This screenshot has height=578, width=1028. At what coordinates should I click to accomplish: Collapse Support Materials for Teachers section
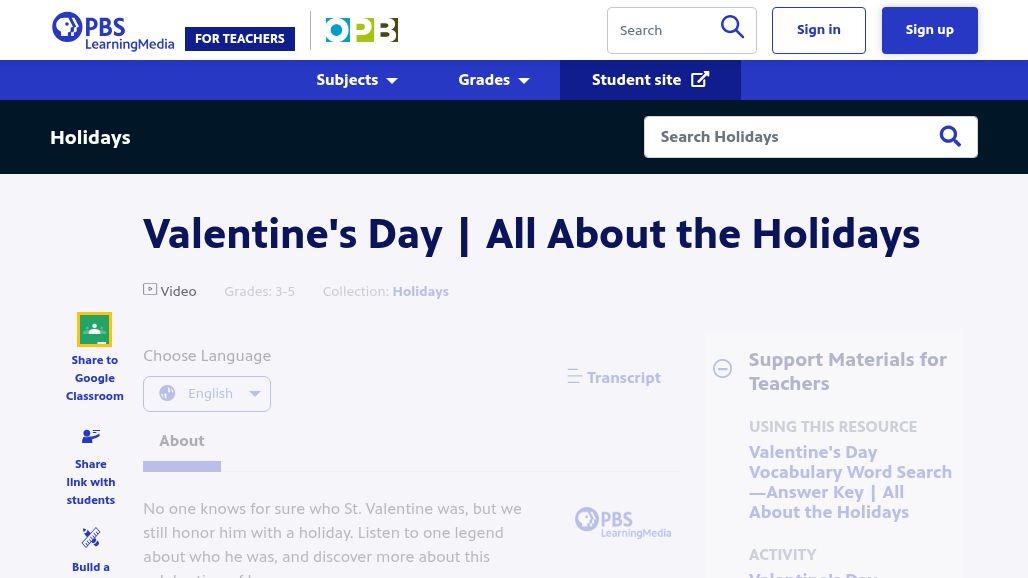pyautogui.click(x=722, y=368)
